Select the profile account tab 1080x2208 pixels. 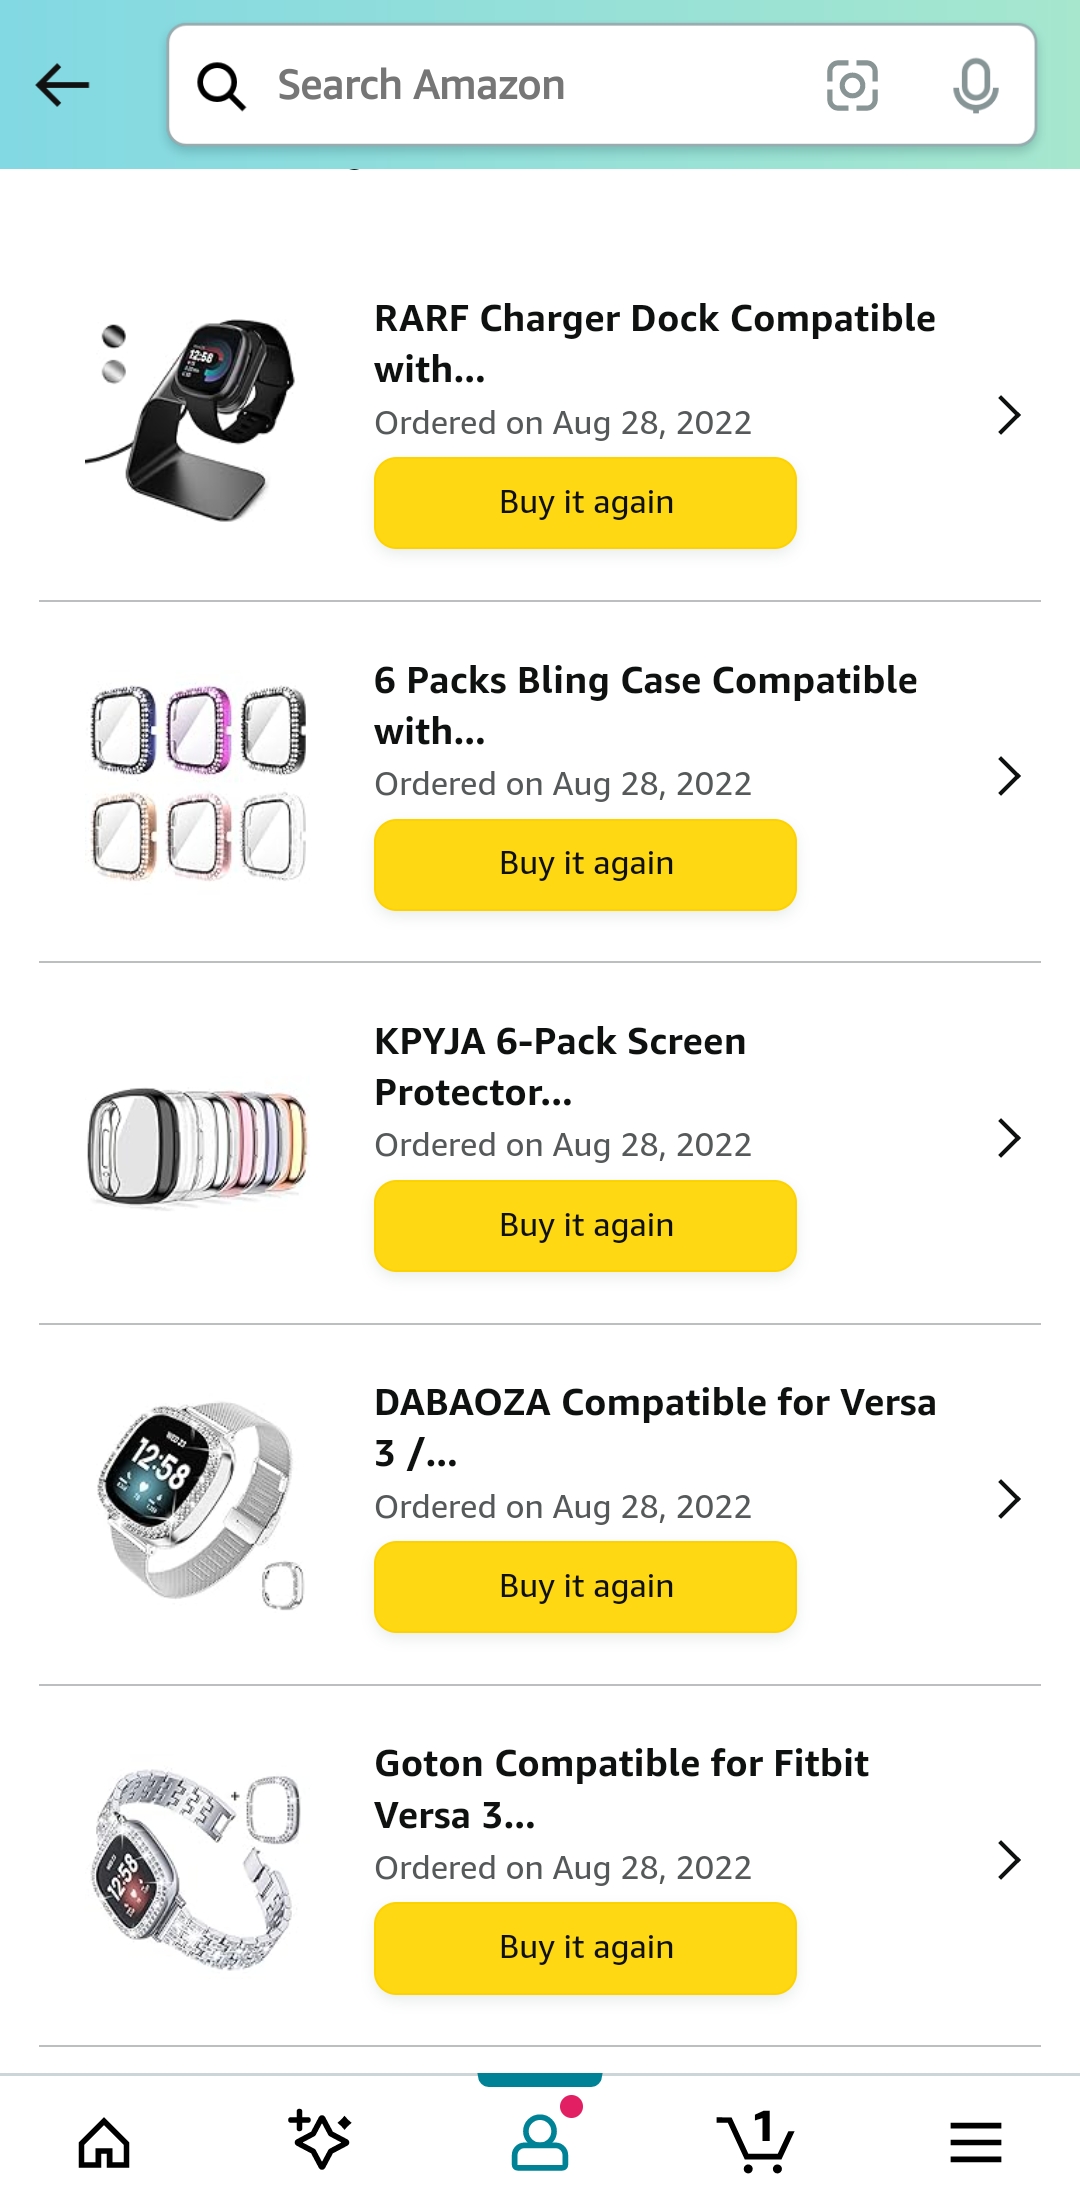pyautogui.click(x=540, y=2142)
